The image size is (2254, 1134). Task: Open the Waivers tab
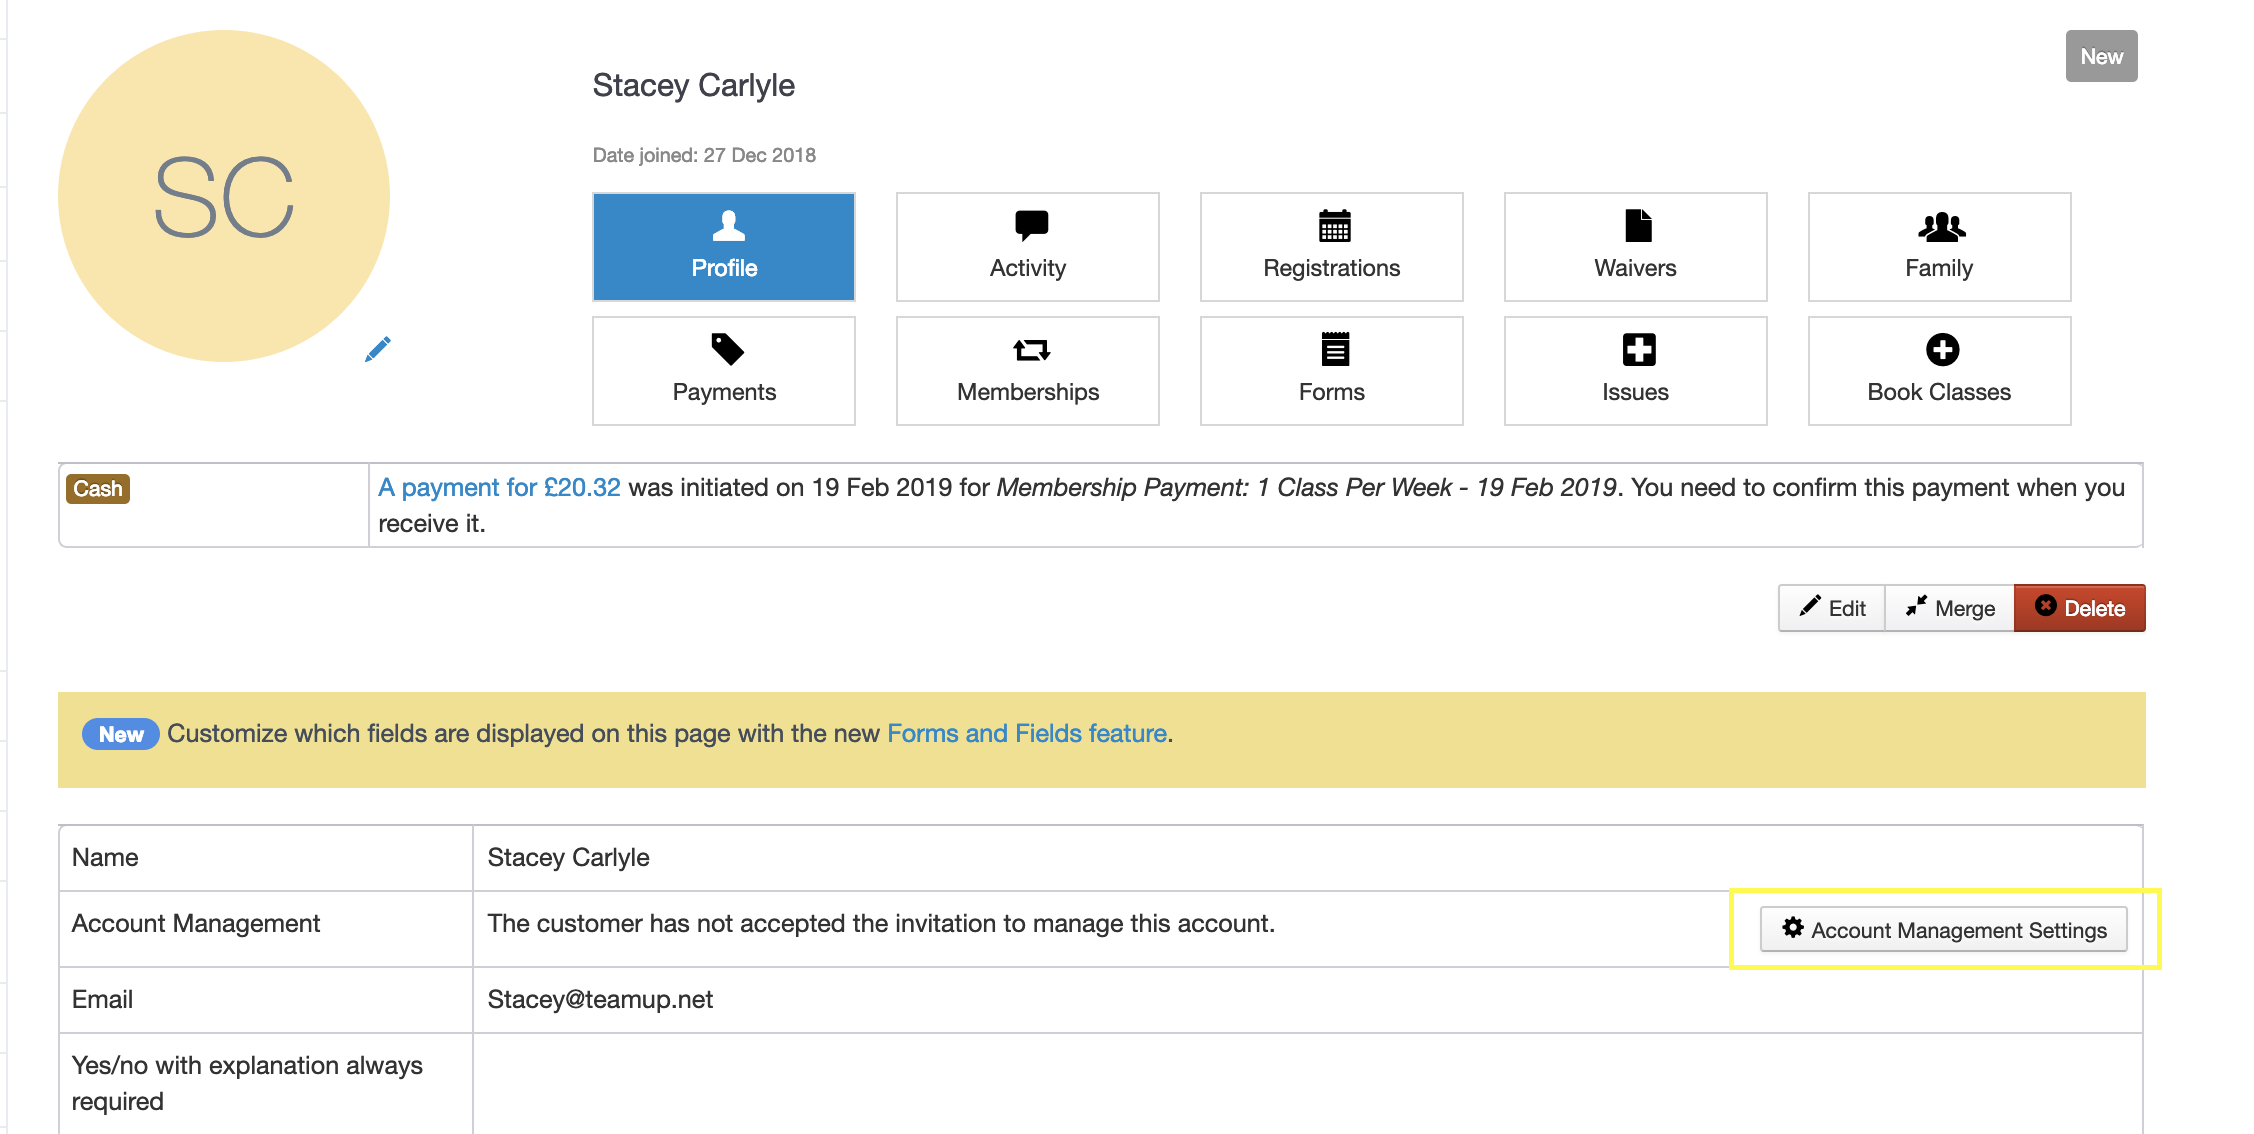(1635, 247)
